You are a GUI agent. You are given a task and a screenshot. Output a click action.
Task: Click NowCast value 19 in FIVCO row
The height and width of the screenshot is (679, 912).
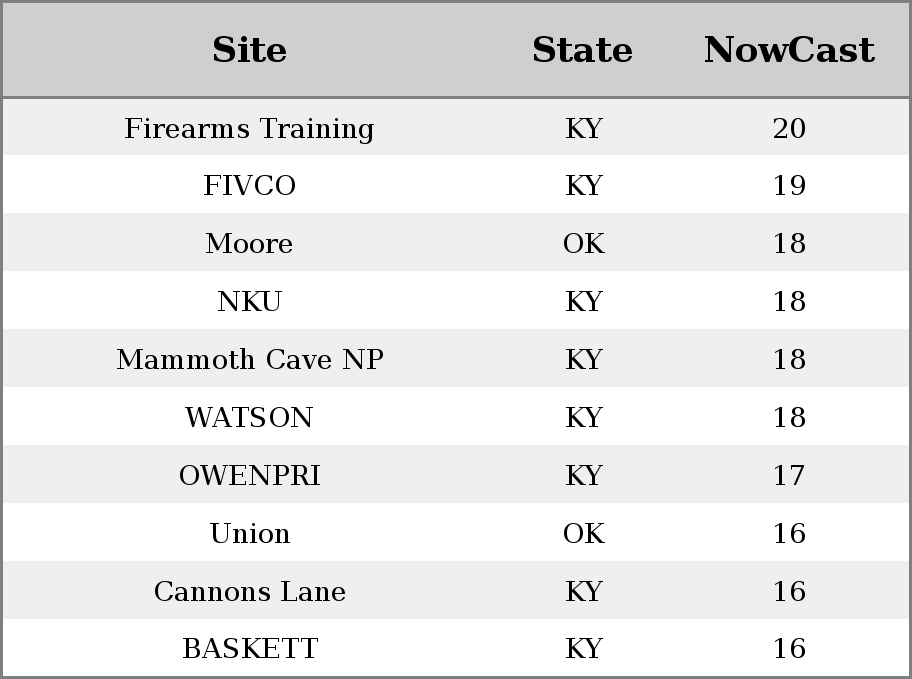pos(789,186)
